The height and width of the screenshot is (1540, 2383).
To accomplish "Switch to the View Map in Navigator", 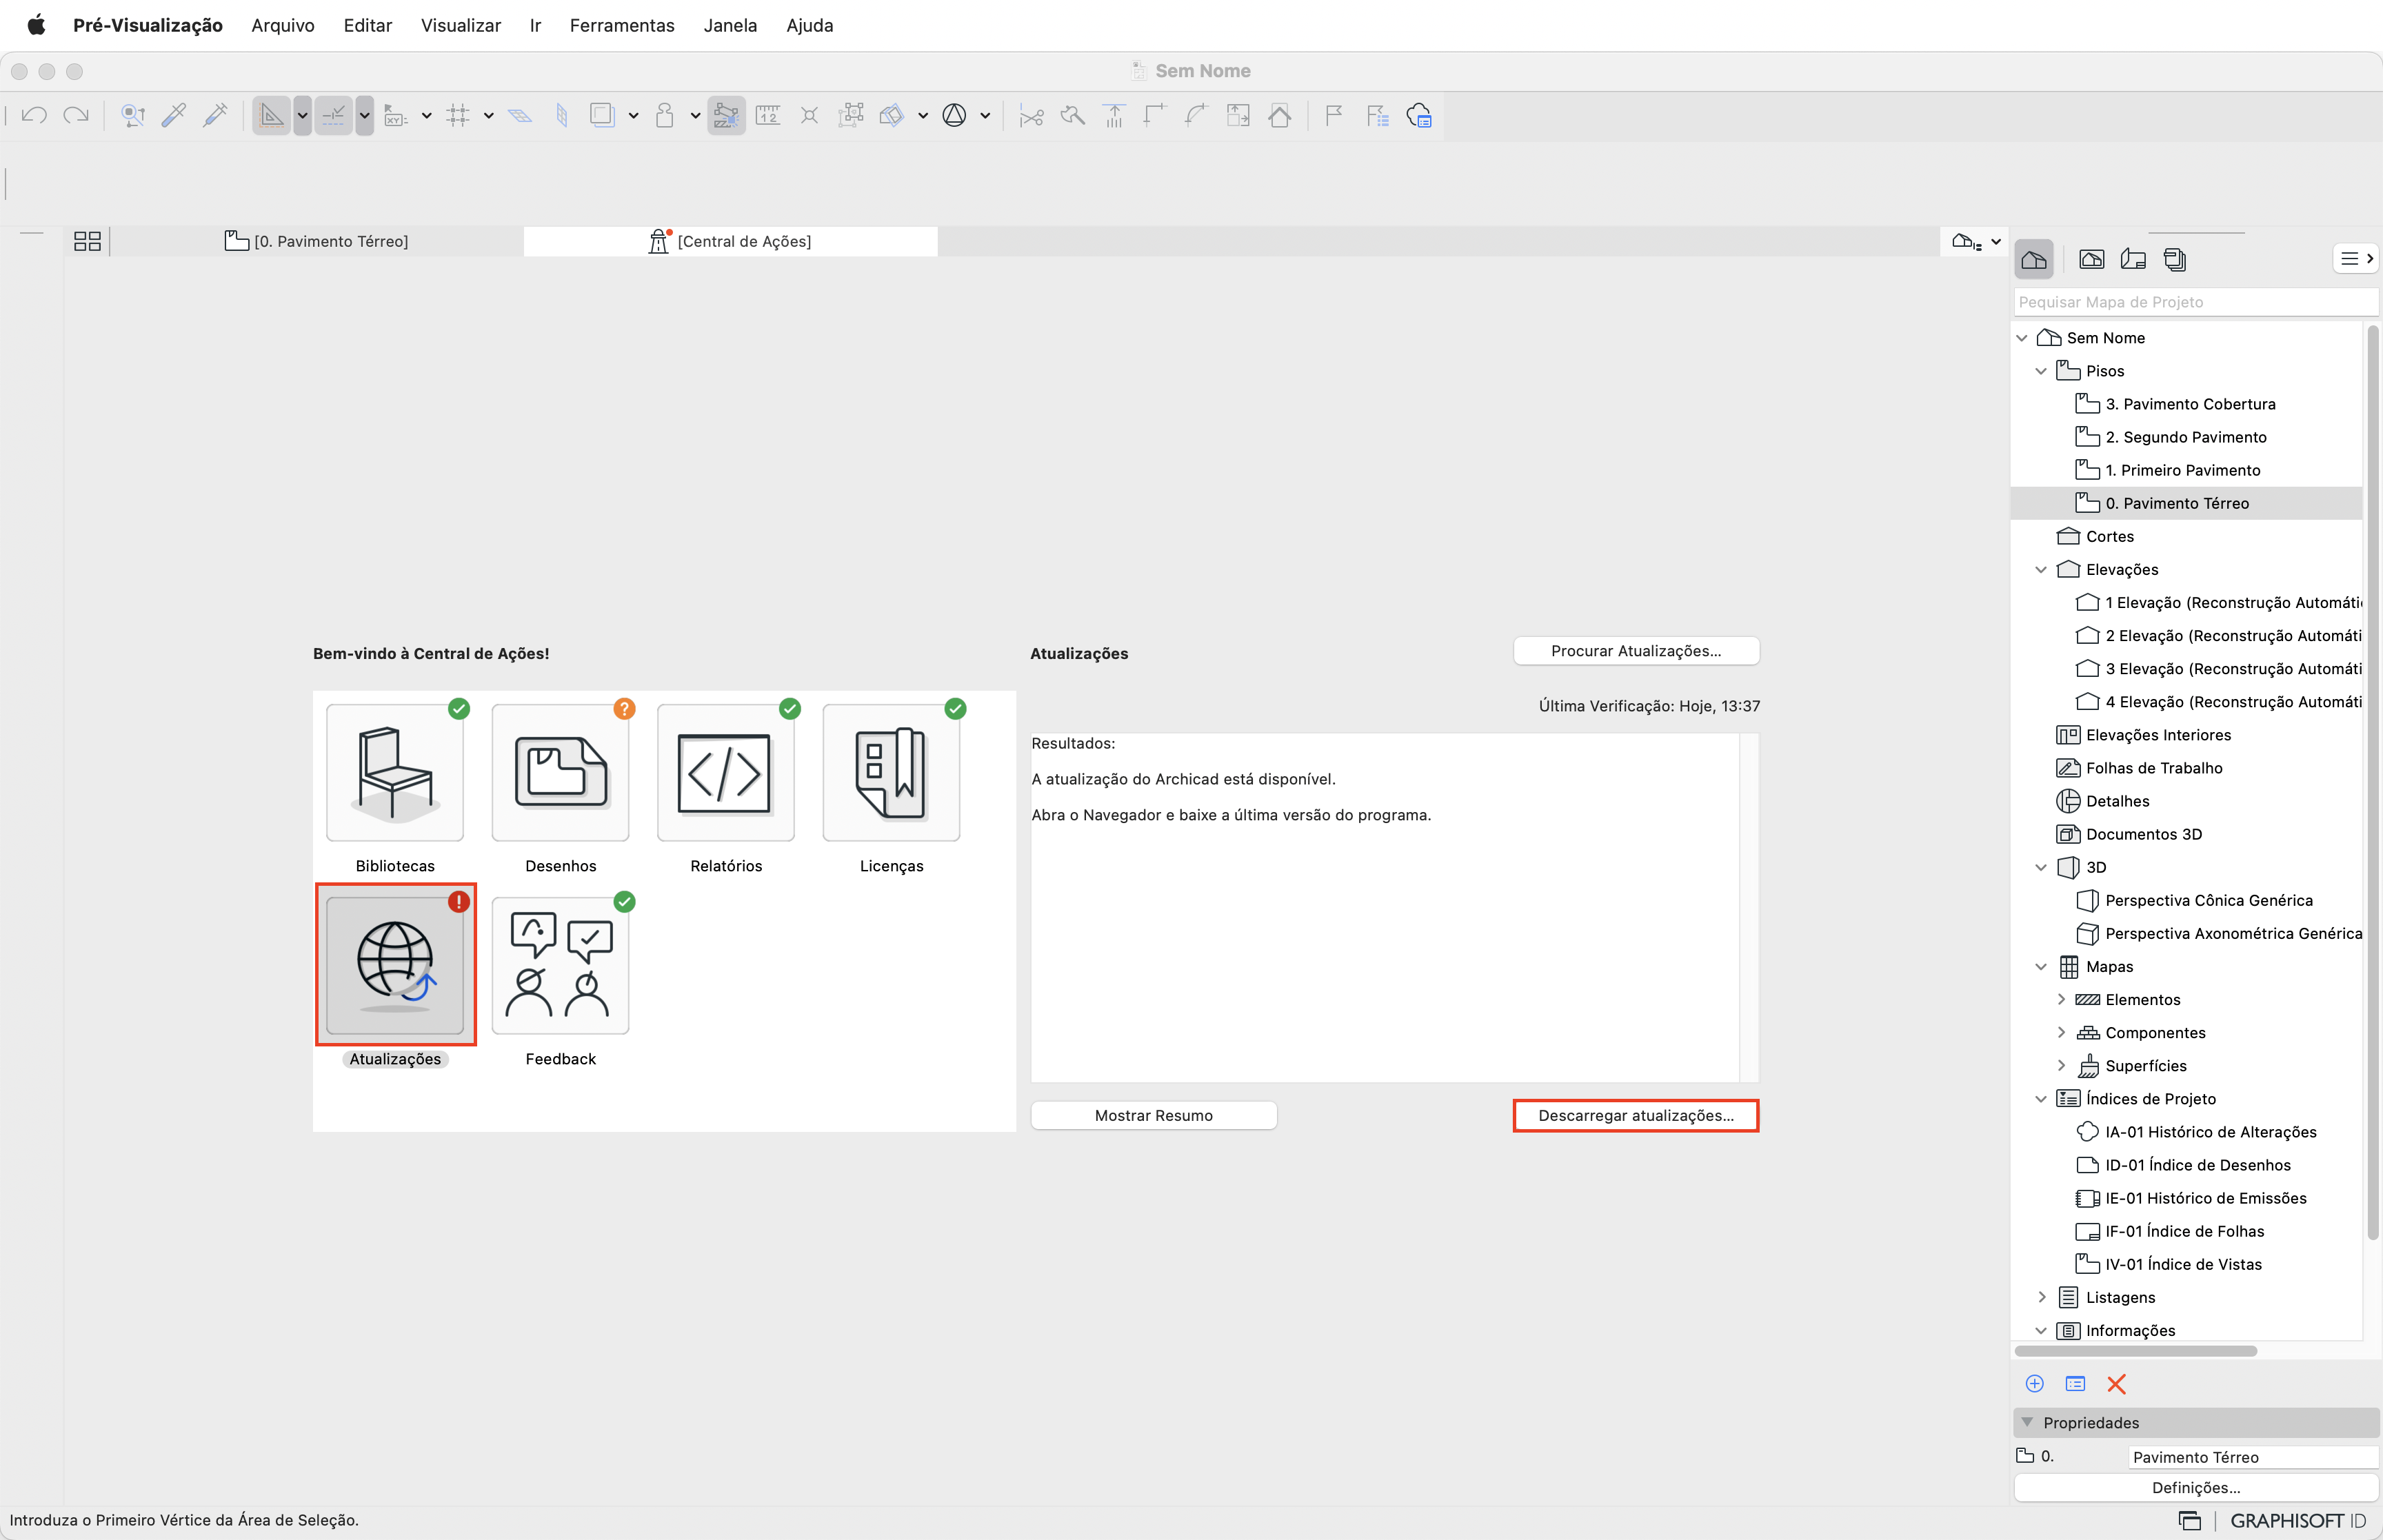I will click(2091, 259).
